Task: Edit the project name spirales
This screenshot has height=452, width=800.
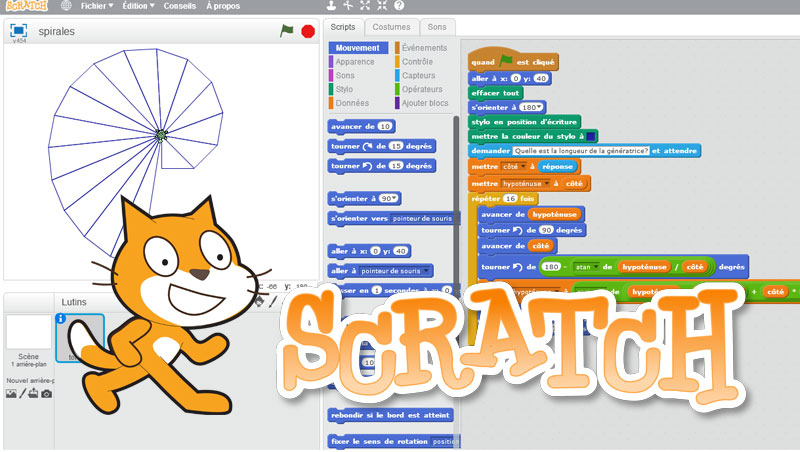Action: coord(57,31)
